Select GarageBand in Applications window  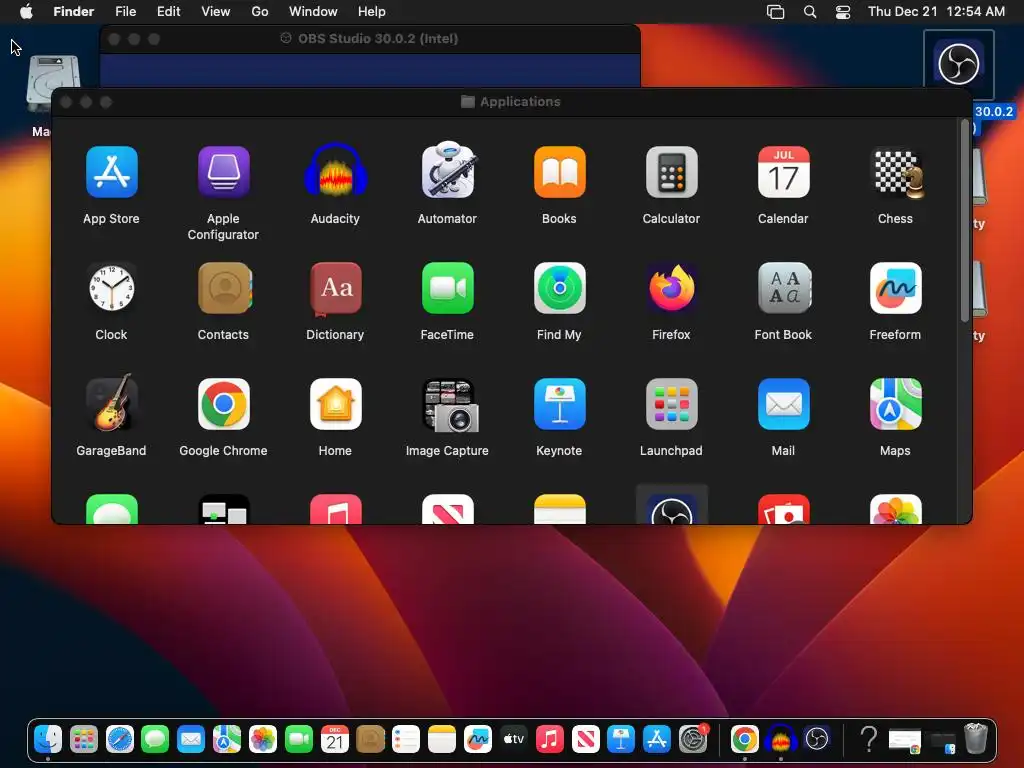pyautogui.click(x=112, y=403)
